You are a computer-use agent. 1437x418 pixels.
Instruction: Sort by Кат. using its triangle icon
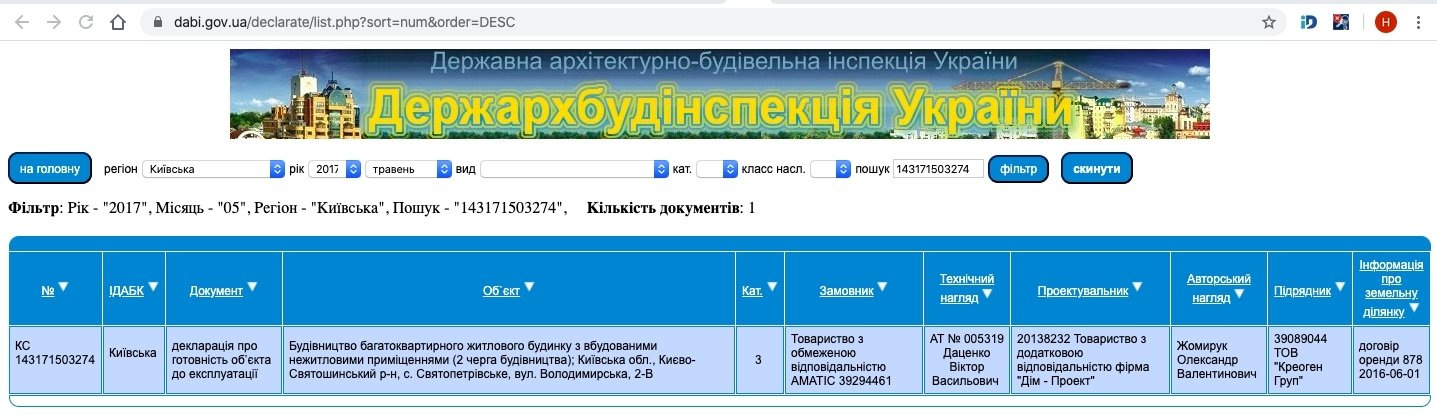[x=772, y=287]
